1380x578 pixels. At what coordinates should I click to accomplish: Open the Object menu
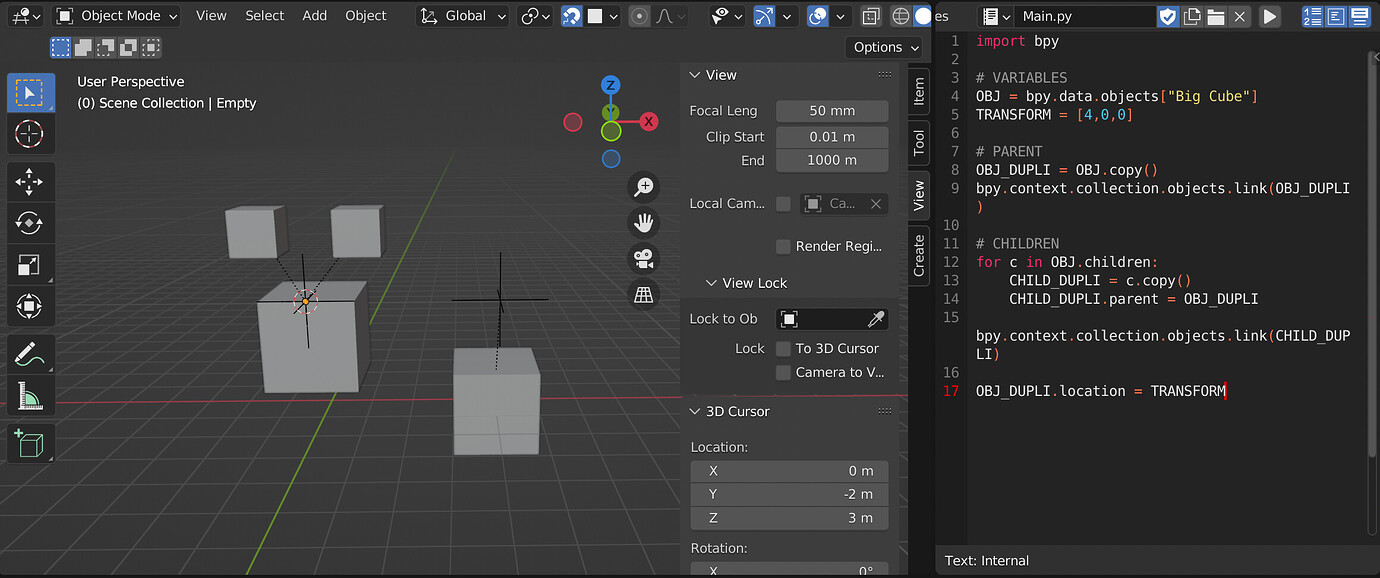(x=366, y=16)
